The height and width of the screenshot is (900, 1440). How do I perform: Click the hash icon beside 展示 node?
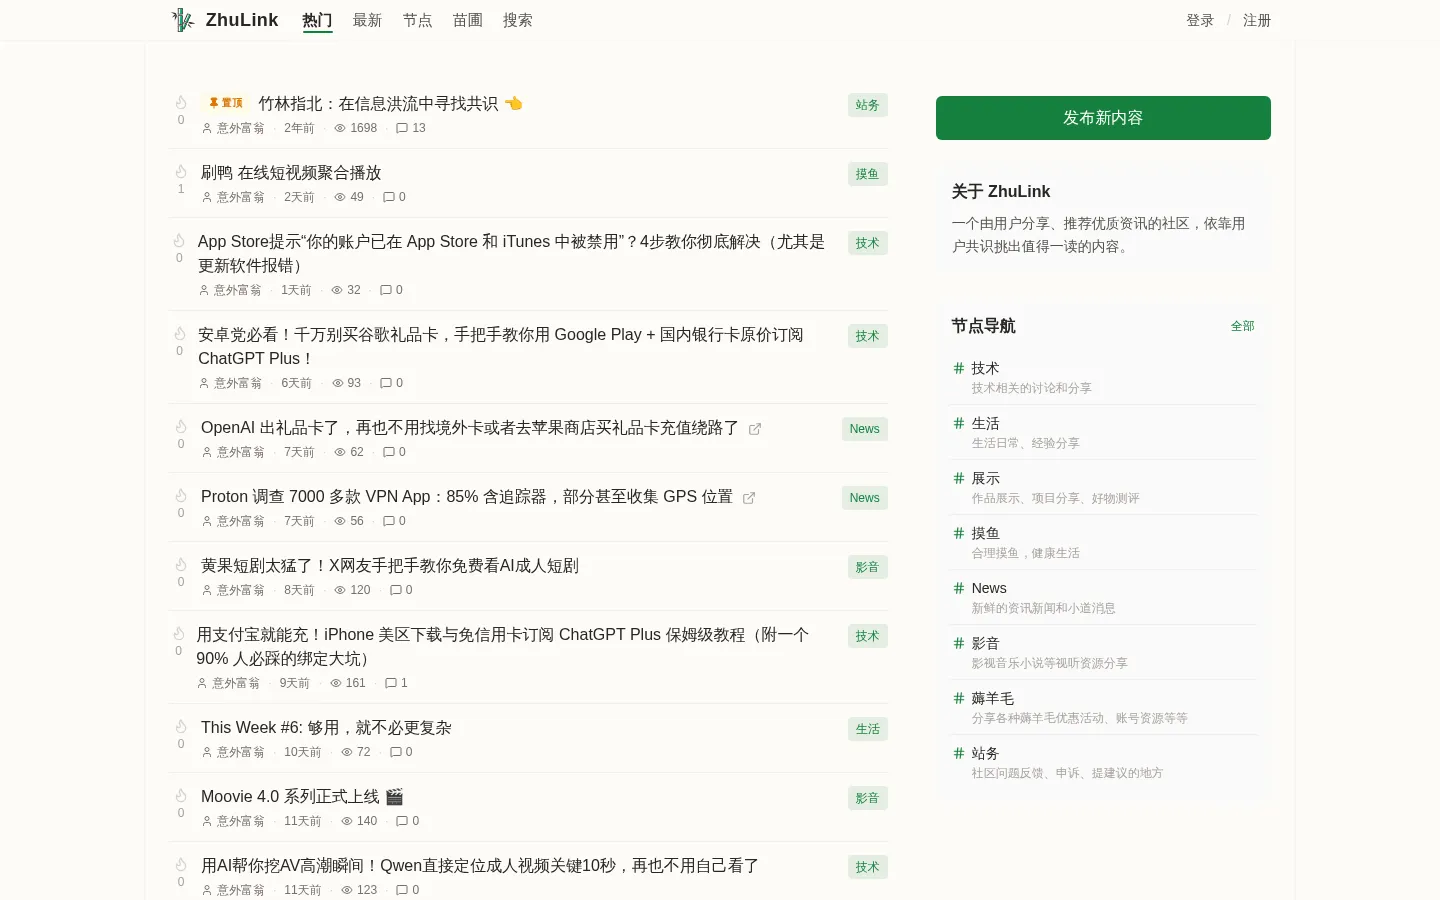click(959, 478)
